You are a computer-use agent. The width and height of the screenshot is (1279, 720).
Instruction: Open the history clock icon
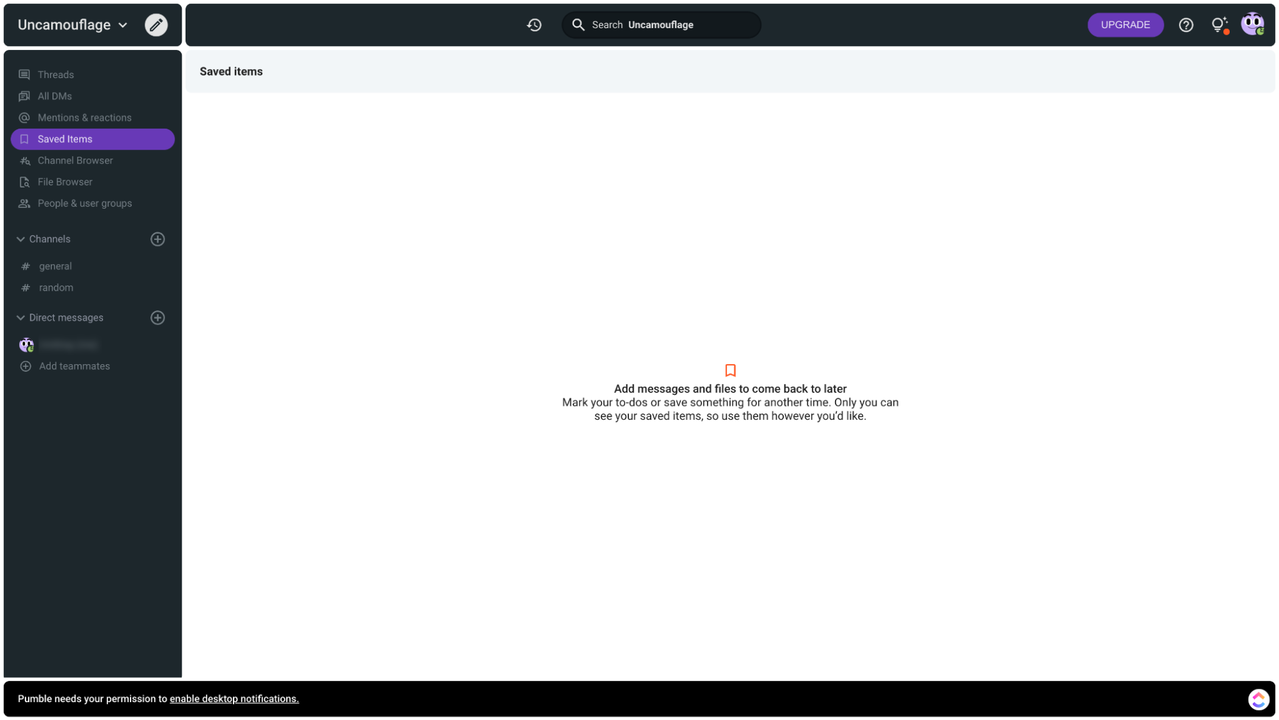(534, 25)
